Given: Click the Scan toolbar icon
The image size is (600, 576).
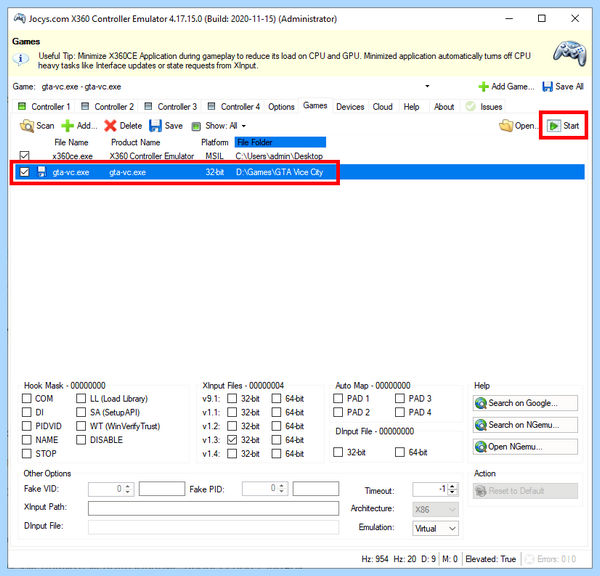Looking at the screenshot, I should (27, 126).
